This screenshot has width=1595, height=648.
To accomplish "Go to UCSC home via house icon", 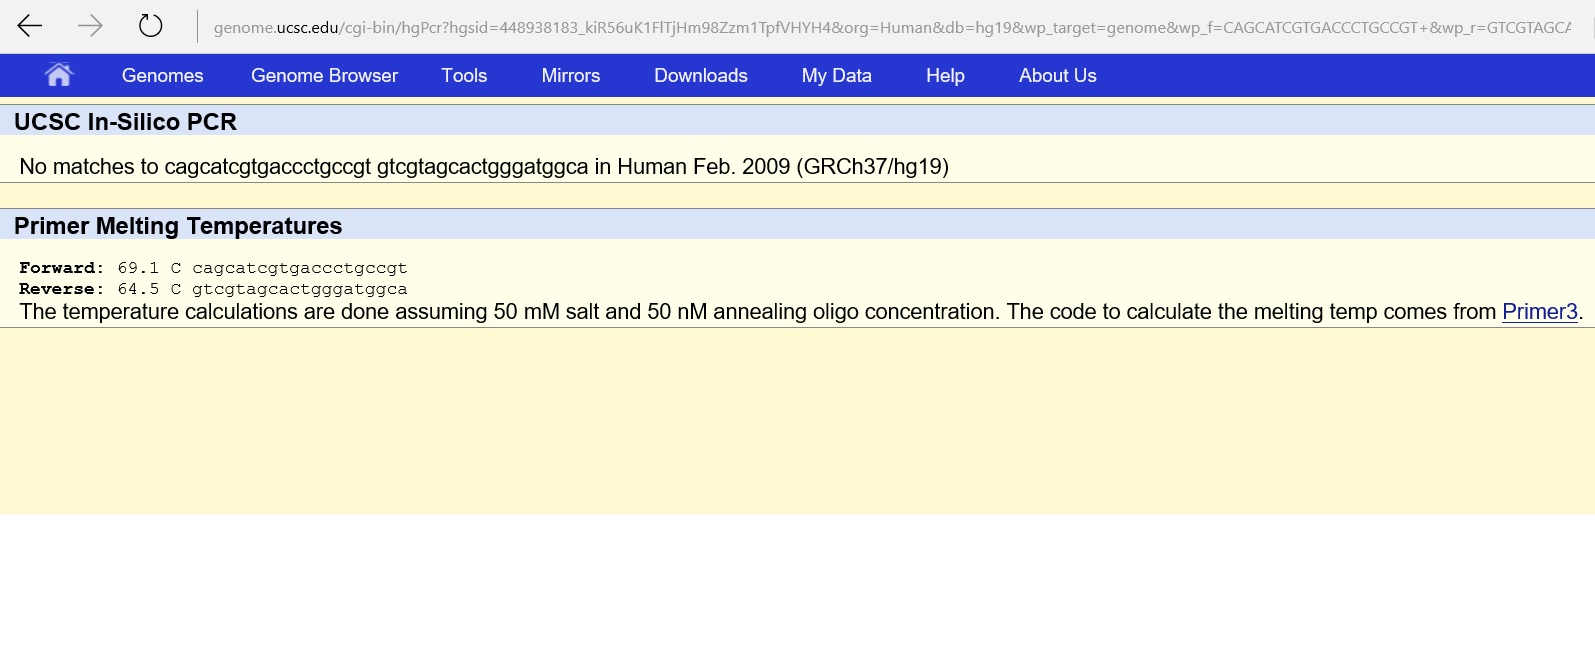I will (59, 75).
